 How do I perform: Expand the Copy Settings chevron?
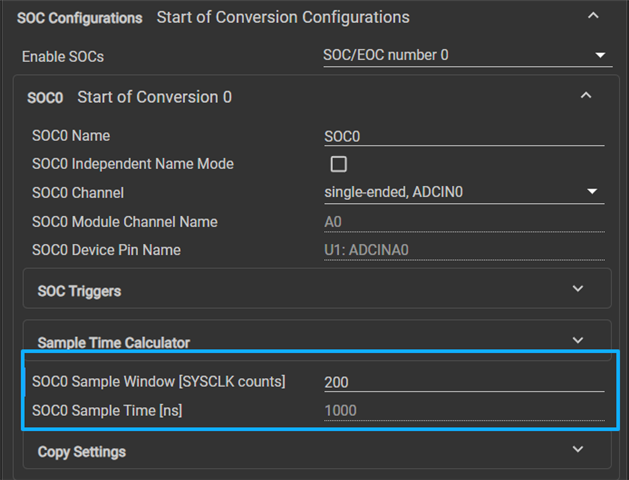578,450
